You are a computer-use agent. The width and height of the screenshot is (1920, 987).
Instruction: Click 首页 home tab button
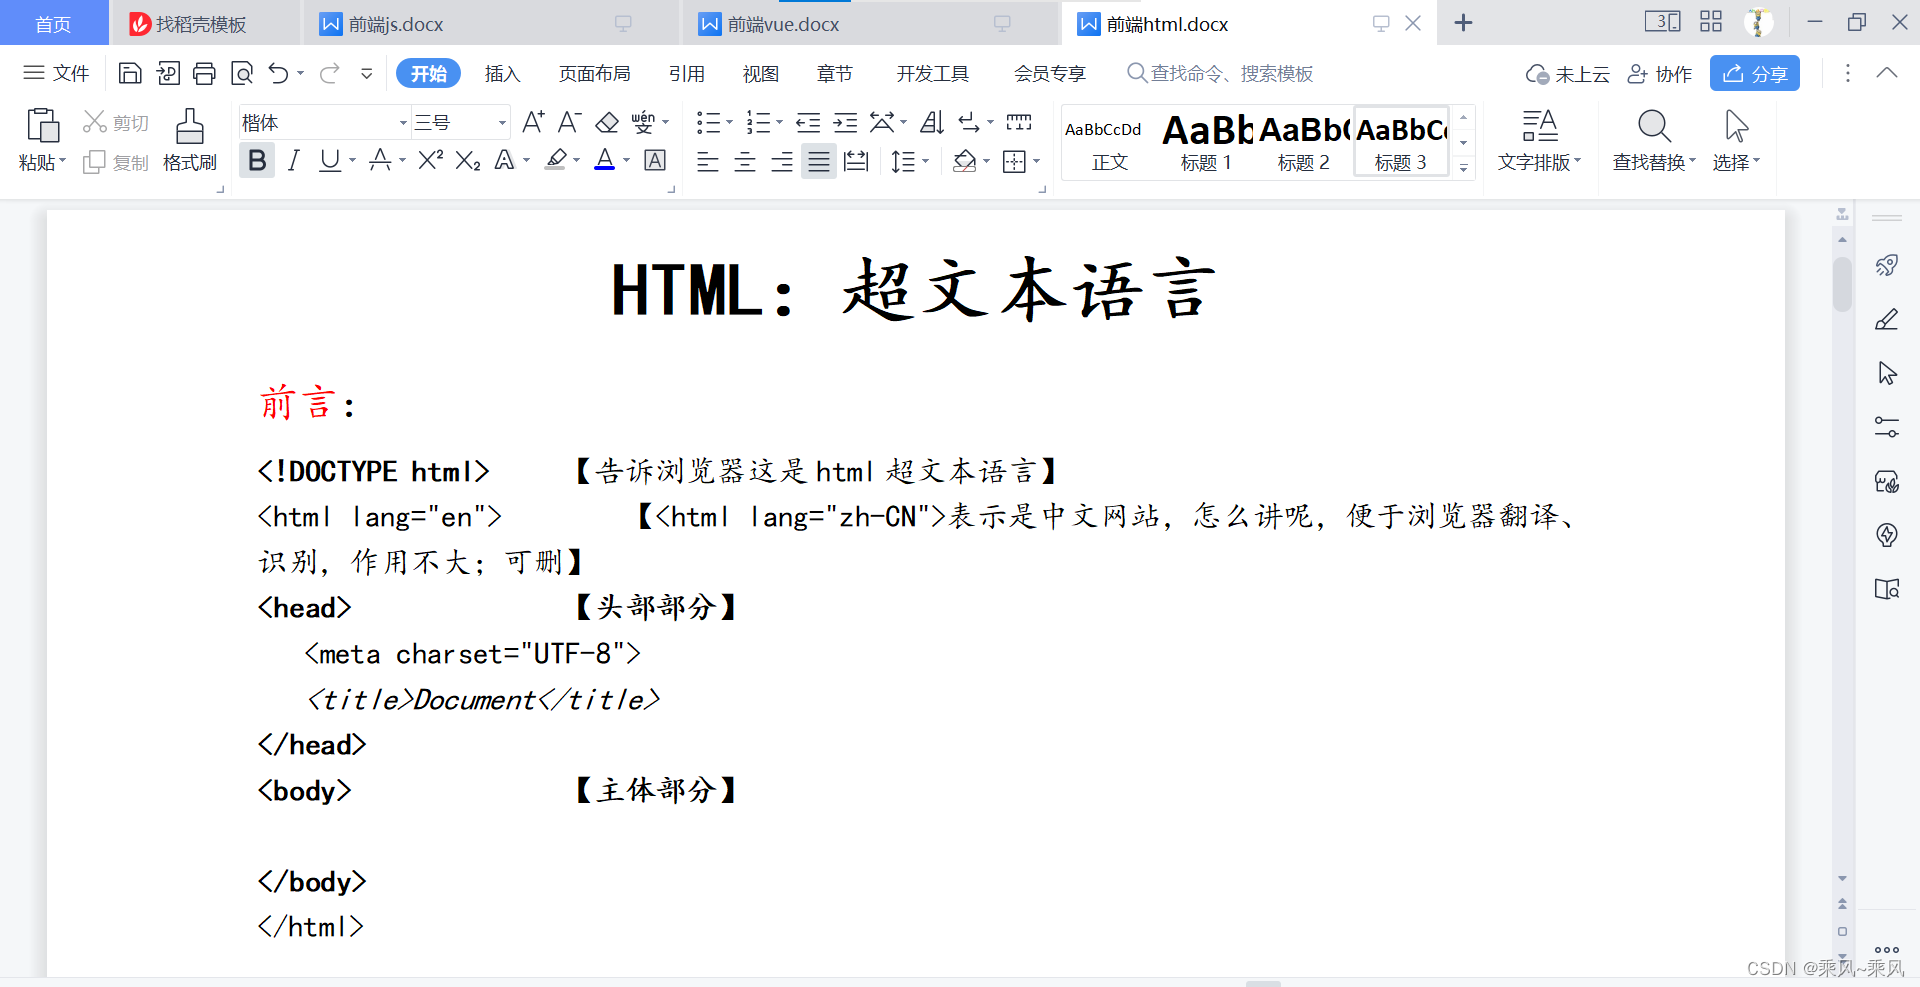pyautogui.click(x=53, y=24)
